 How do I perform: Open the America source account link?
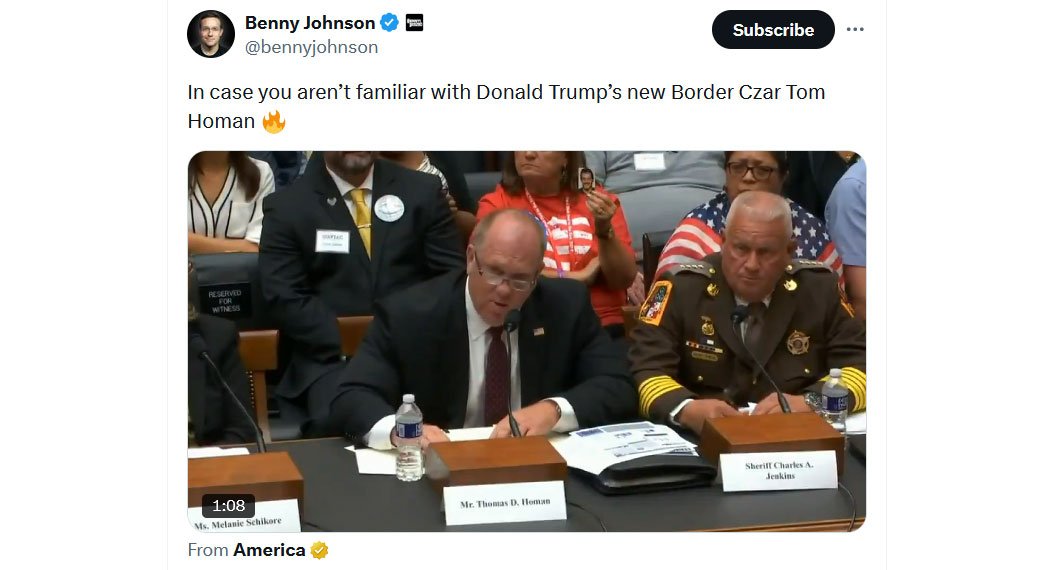tap(269, 550)
